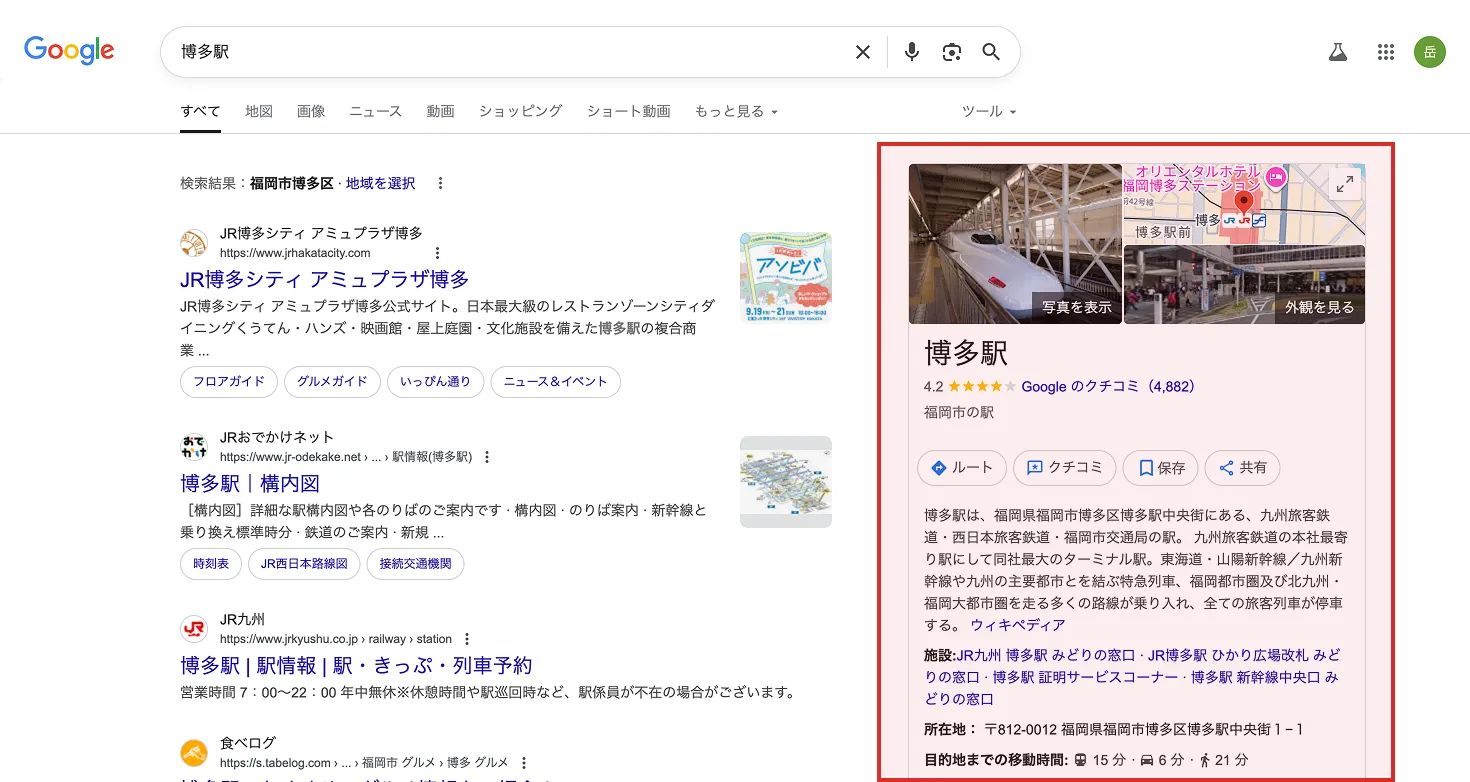The height and width of the screenshot is (782, 1470).
Task: Open Google apps grid icon
Action: [x=1385, y=52]
